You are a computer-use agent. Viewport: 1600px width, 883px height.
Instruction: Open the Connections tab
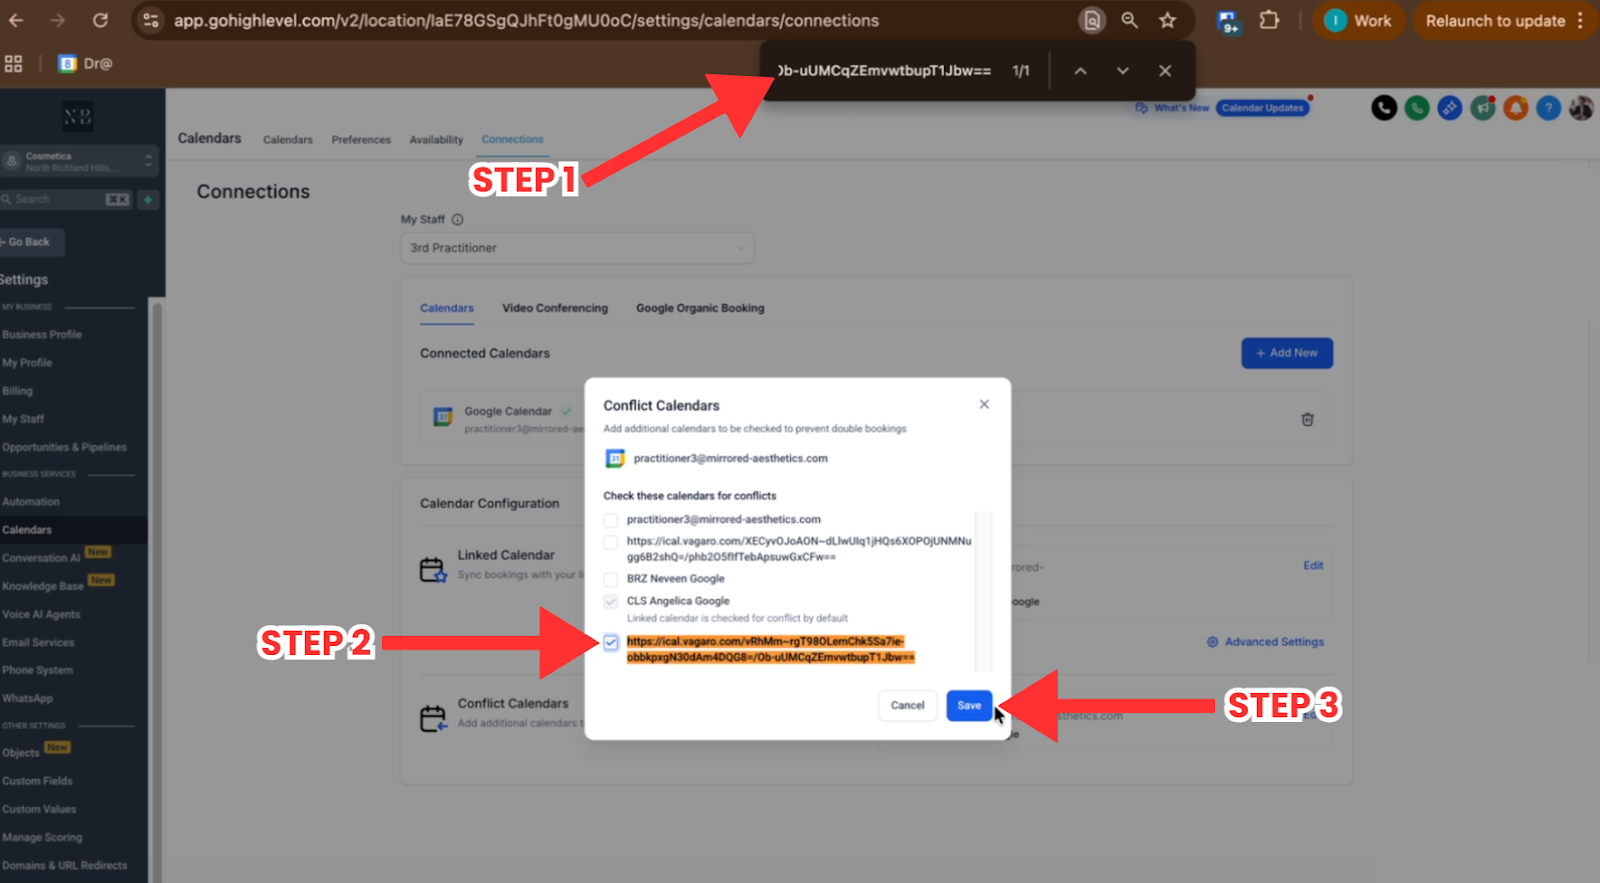512,139
